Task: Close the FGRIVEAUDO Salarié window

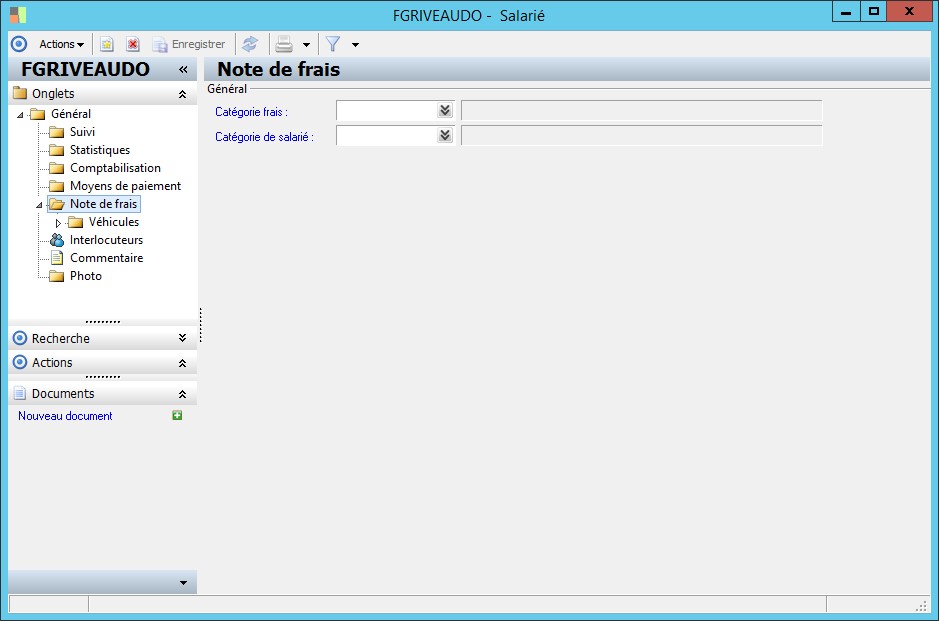Action: coord(909,11)
